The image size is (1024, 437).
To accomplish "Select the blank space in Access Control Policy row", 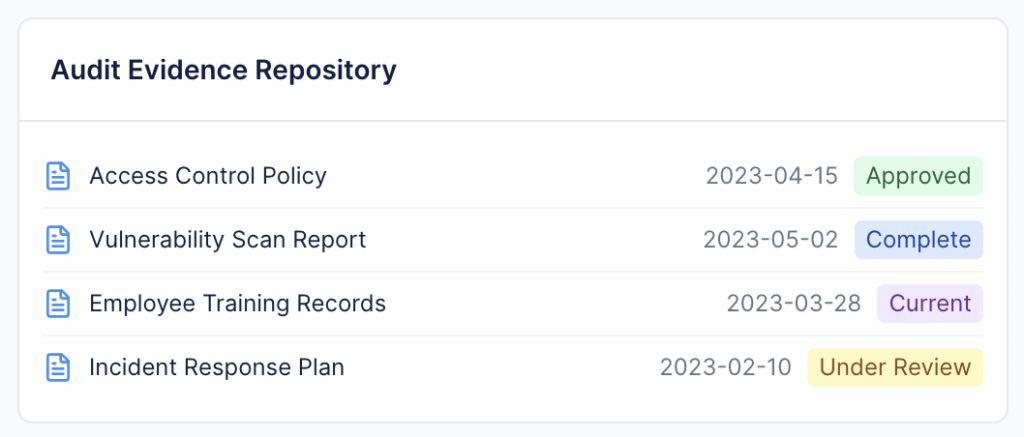I will pyautogui.click(x=515, y=176).
